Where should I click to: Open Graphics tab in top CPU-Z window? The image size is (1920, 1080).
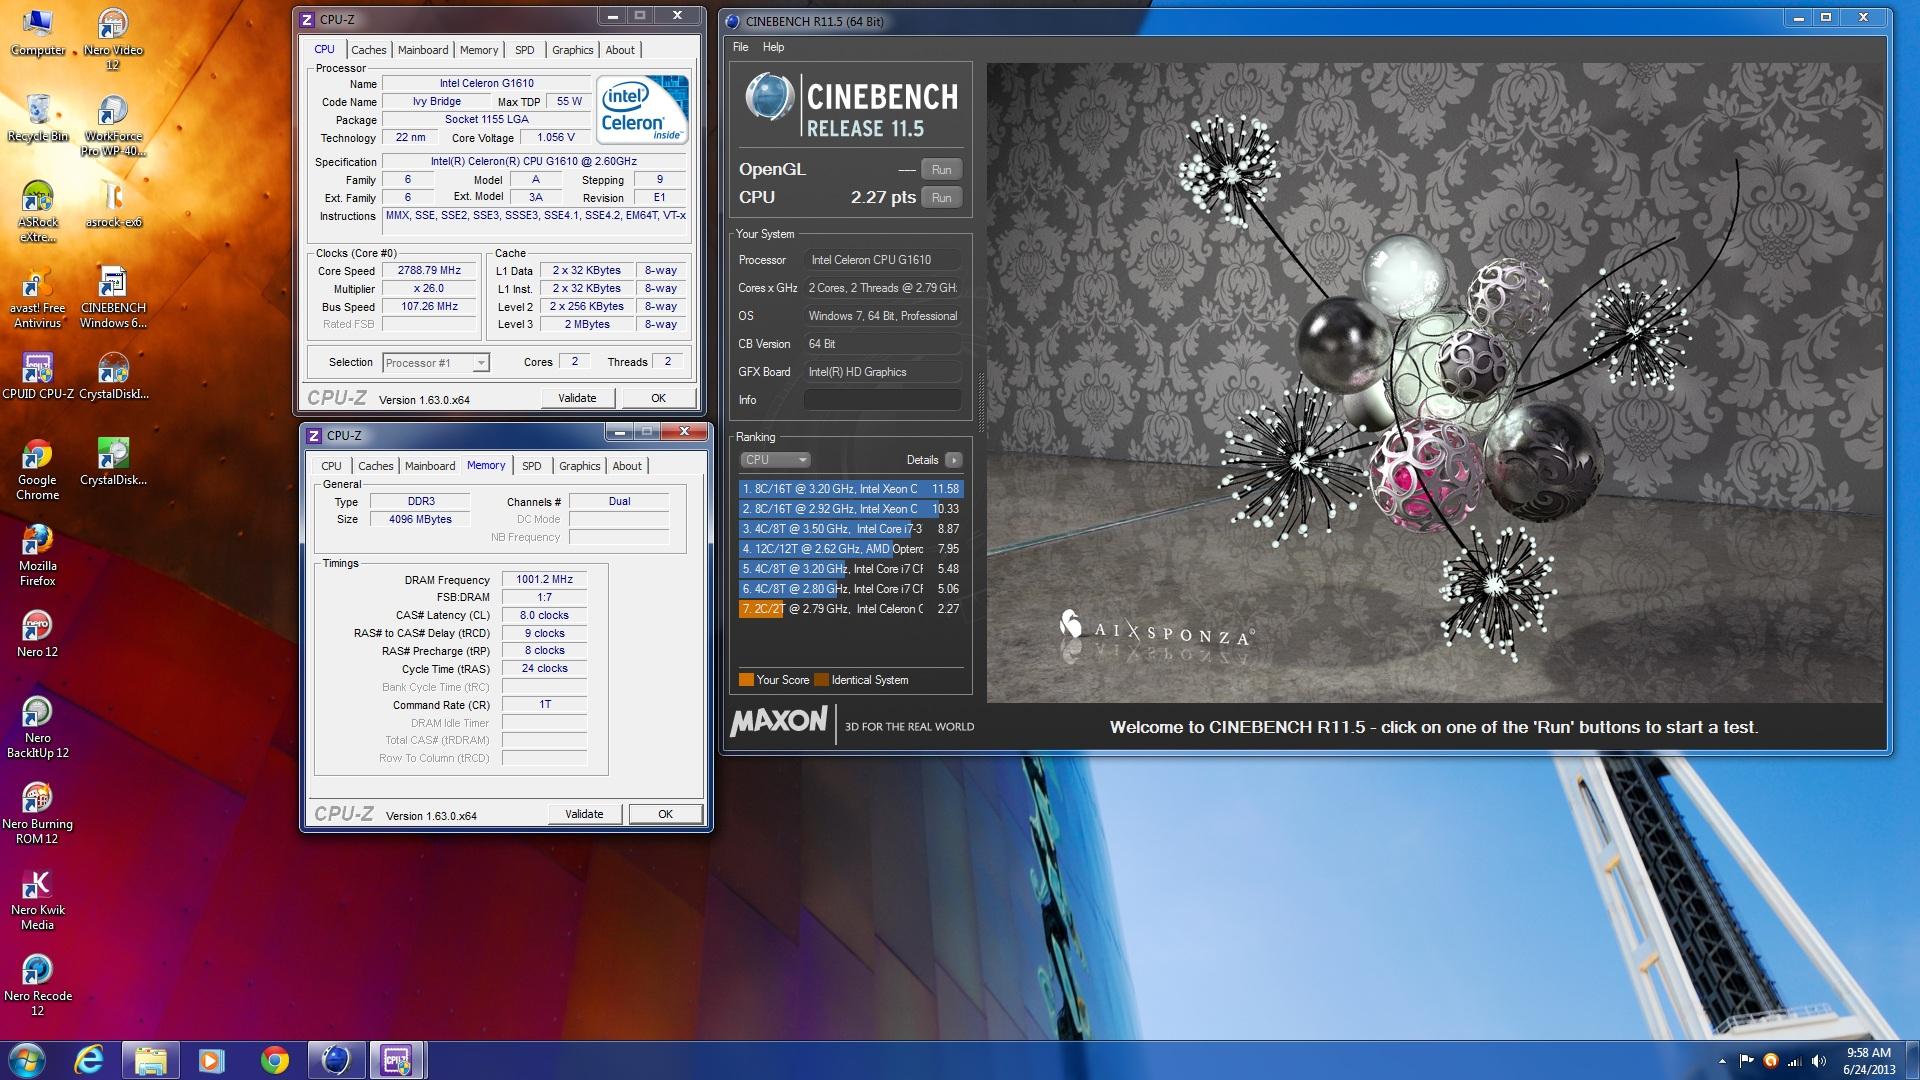(573, 50)
